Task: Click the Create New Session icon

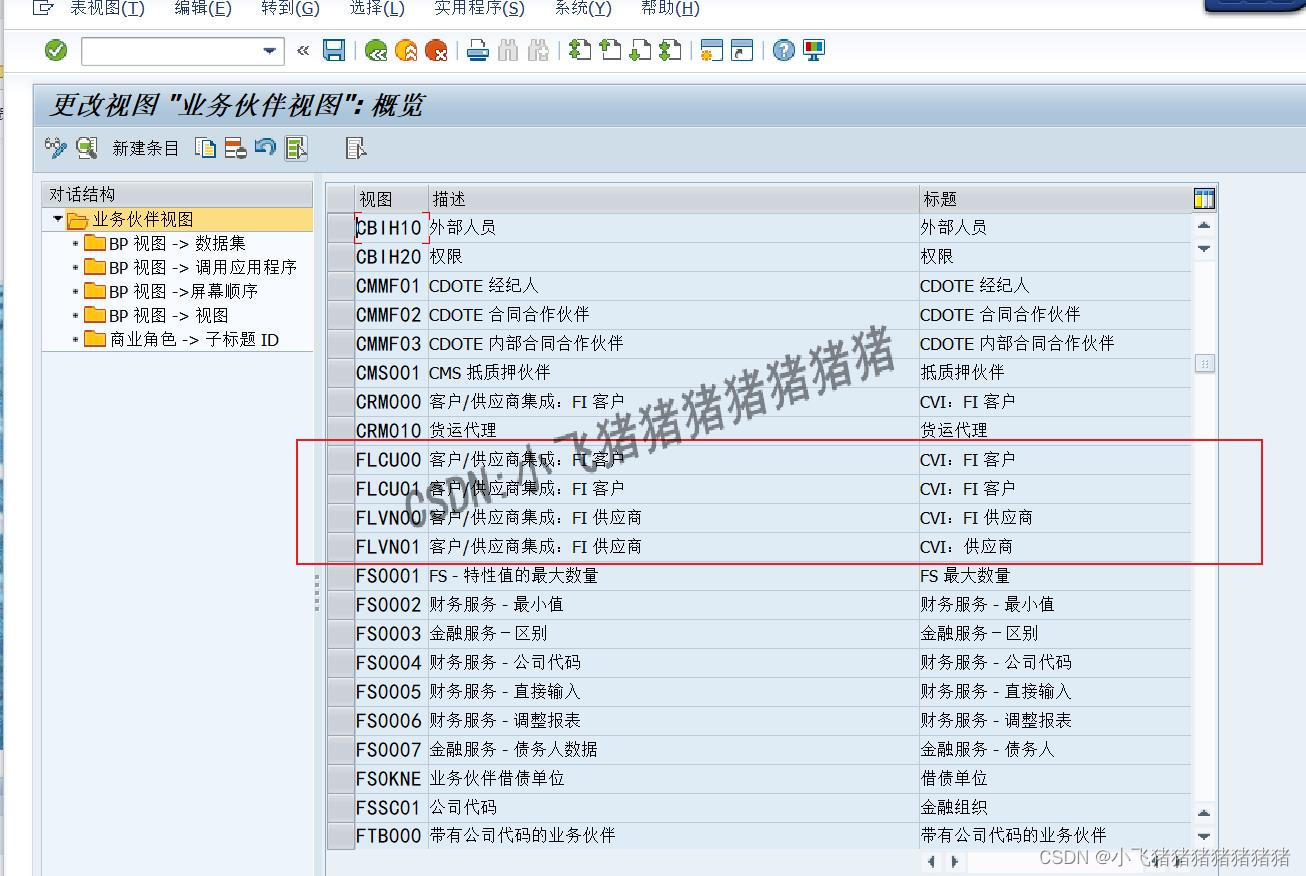Action: tap(712, 50)
